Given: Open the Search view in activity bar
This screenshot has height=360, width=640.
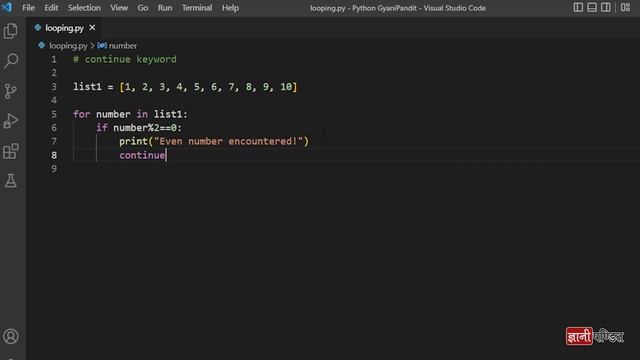Looking at the screenshot, I should coord(11,61).
